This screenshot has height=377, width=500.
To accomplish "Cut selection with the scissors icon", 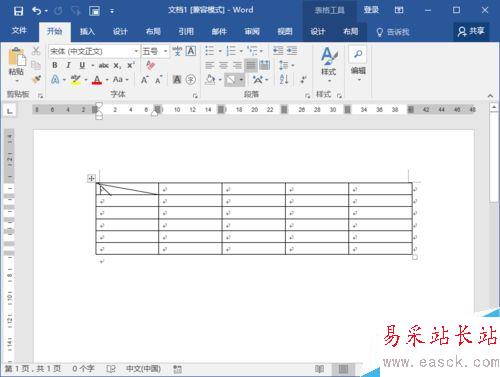I will click(x=36, y=51).
